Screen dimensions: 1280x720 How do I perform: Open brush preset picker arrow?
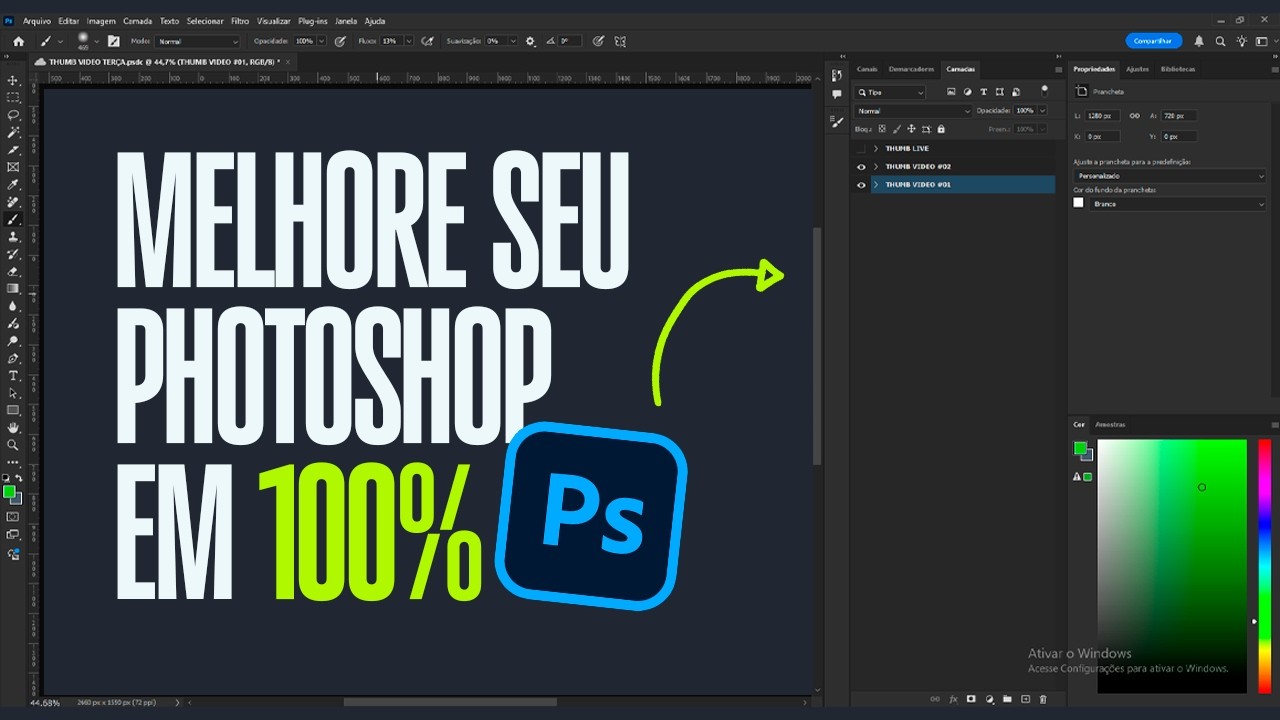click(x=97, y=42)
